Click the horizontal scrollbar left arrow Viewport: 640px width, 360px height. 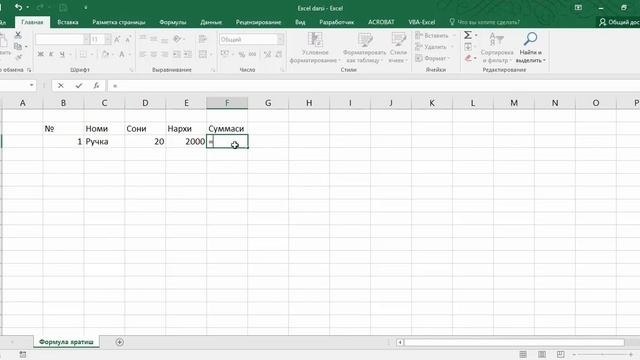(x=400, y=342)
